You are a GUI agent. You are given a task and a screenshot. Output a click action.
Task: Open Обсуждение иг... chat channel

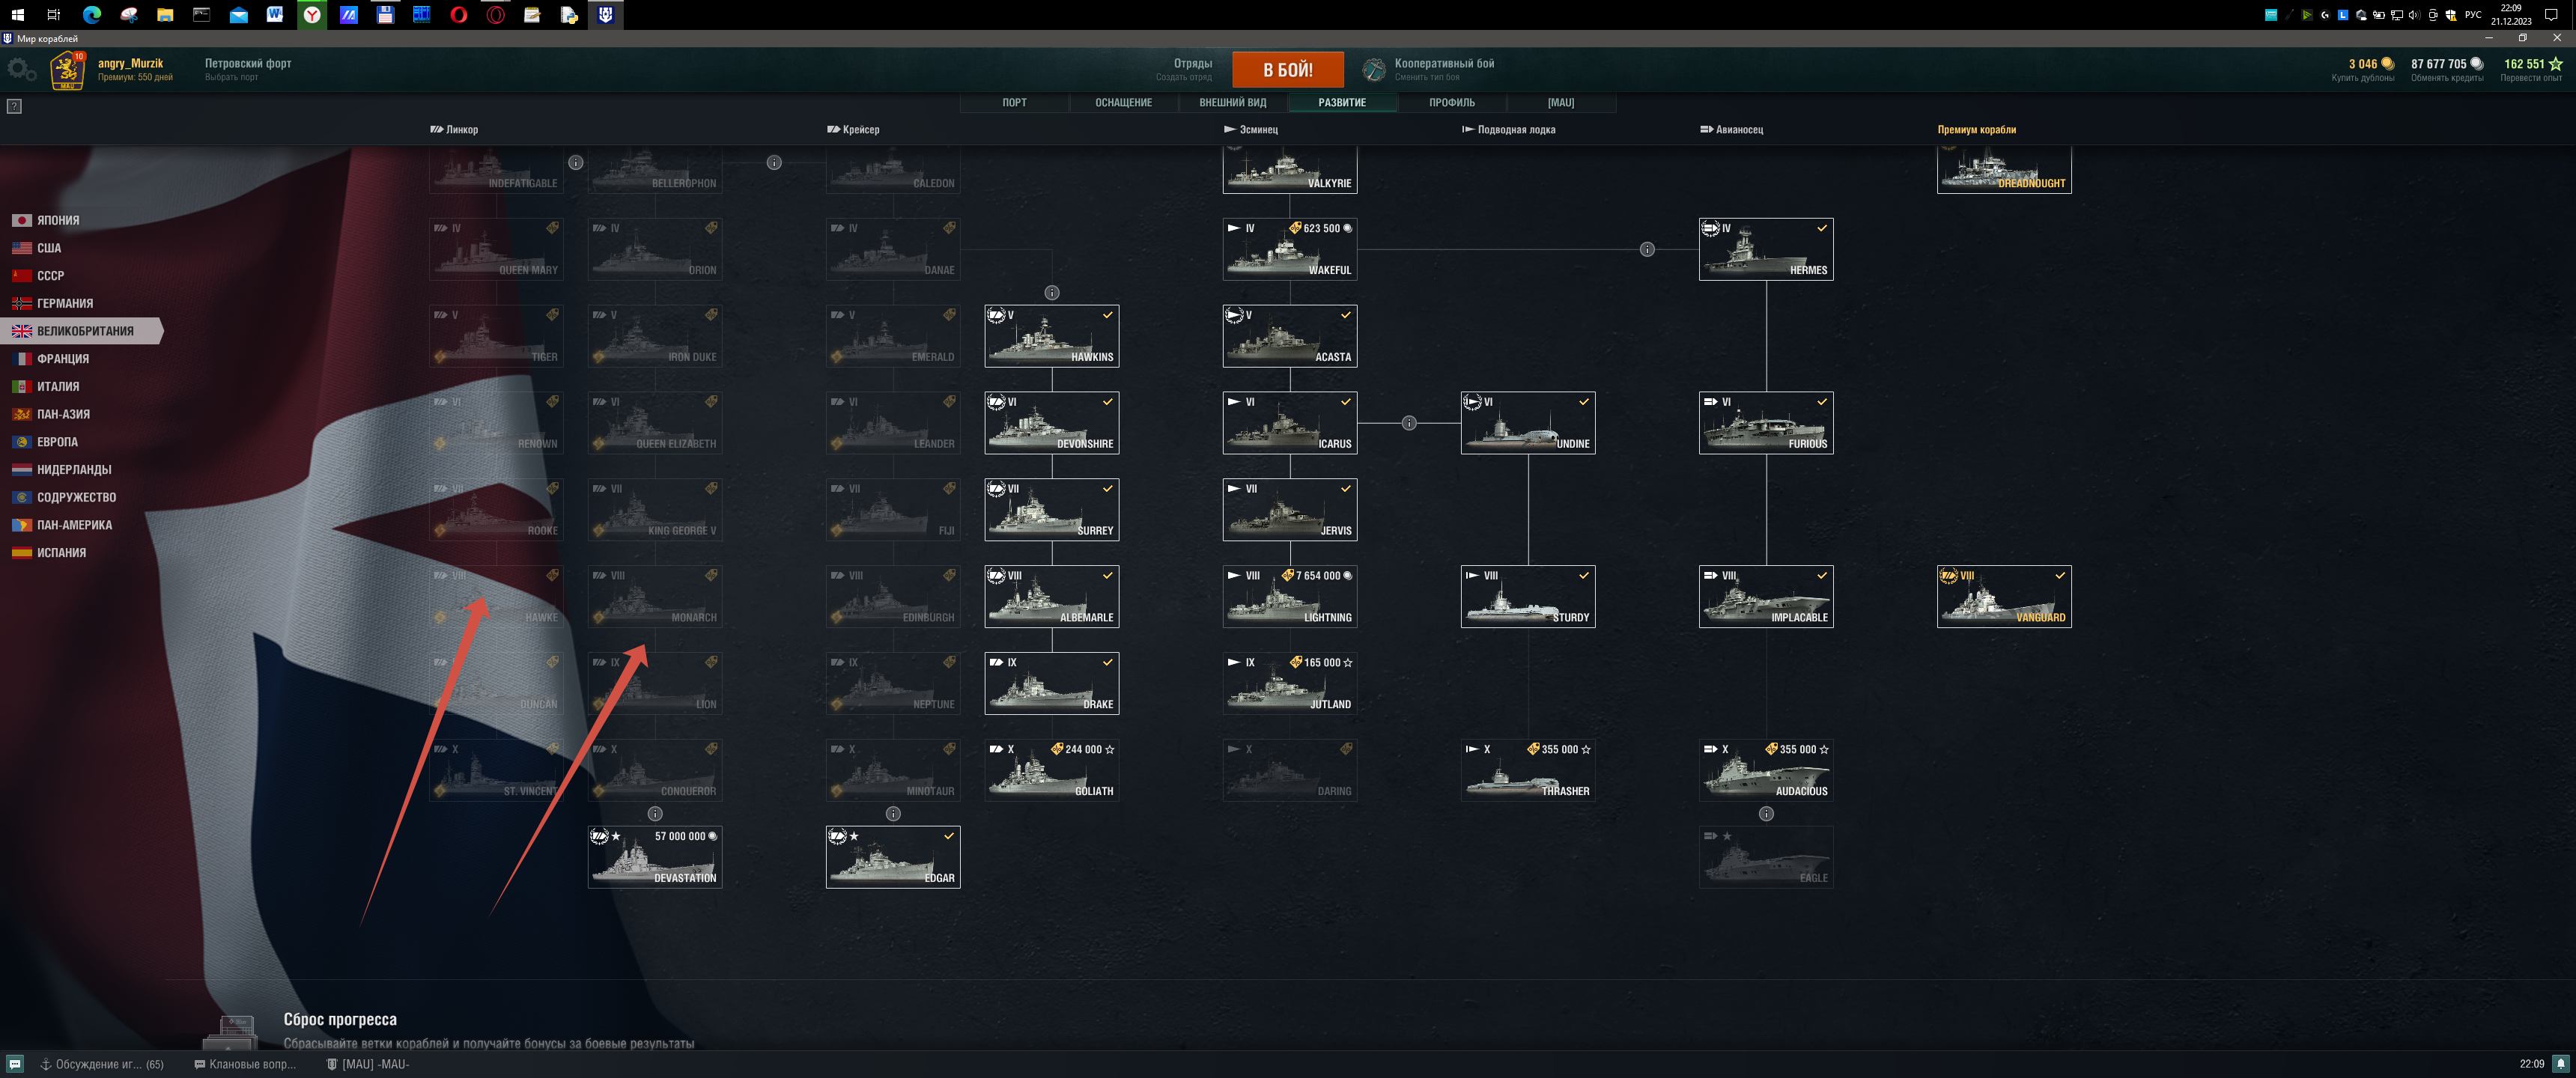pyautogui.click(x=101, y=1064)
